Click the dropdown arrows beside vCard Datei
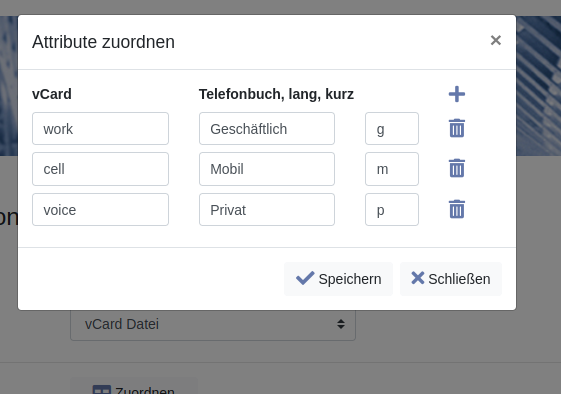Image resolution: width=561 pixels, height=394 pixels. (341, 324)
